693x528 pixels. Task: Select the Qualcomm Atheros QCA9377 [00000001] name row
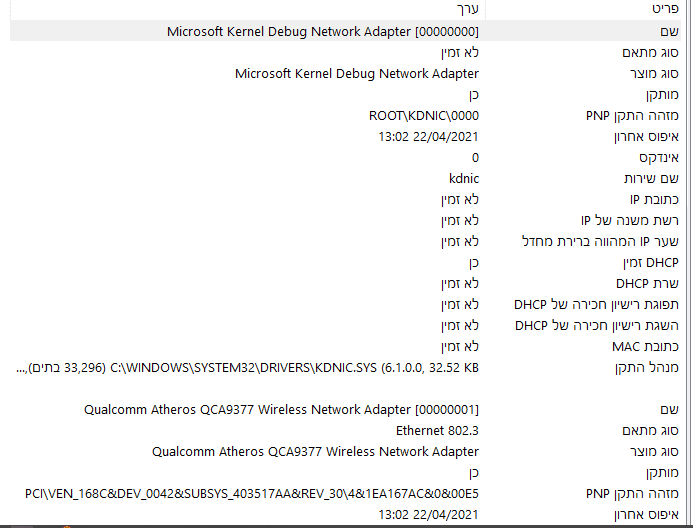[281, 409]
